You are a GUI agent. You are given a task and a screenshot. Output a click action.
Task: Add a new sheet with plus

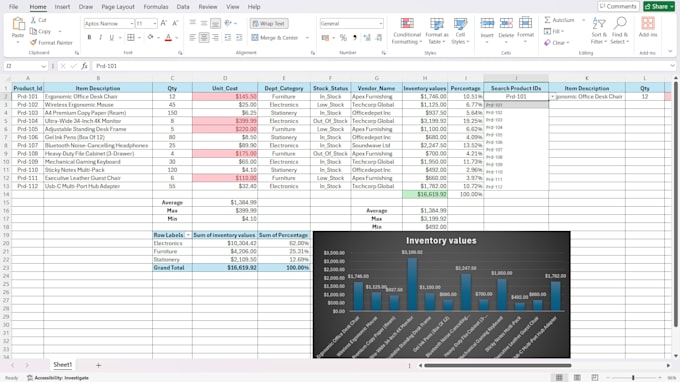(98, 365)
